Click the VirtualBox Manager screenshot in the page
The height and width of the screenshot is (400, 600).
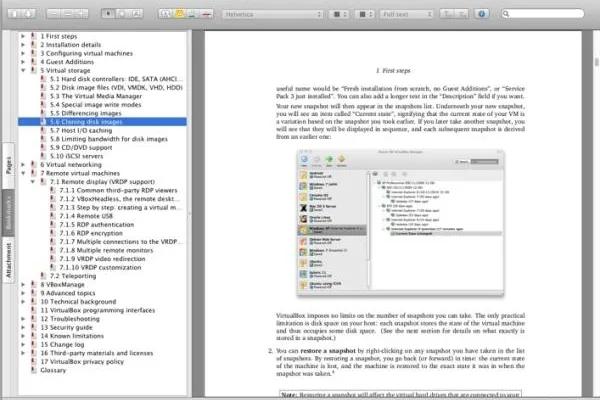(x=400, y=223)
